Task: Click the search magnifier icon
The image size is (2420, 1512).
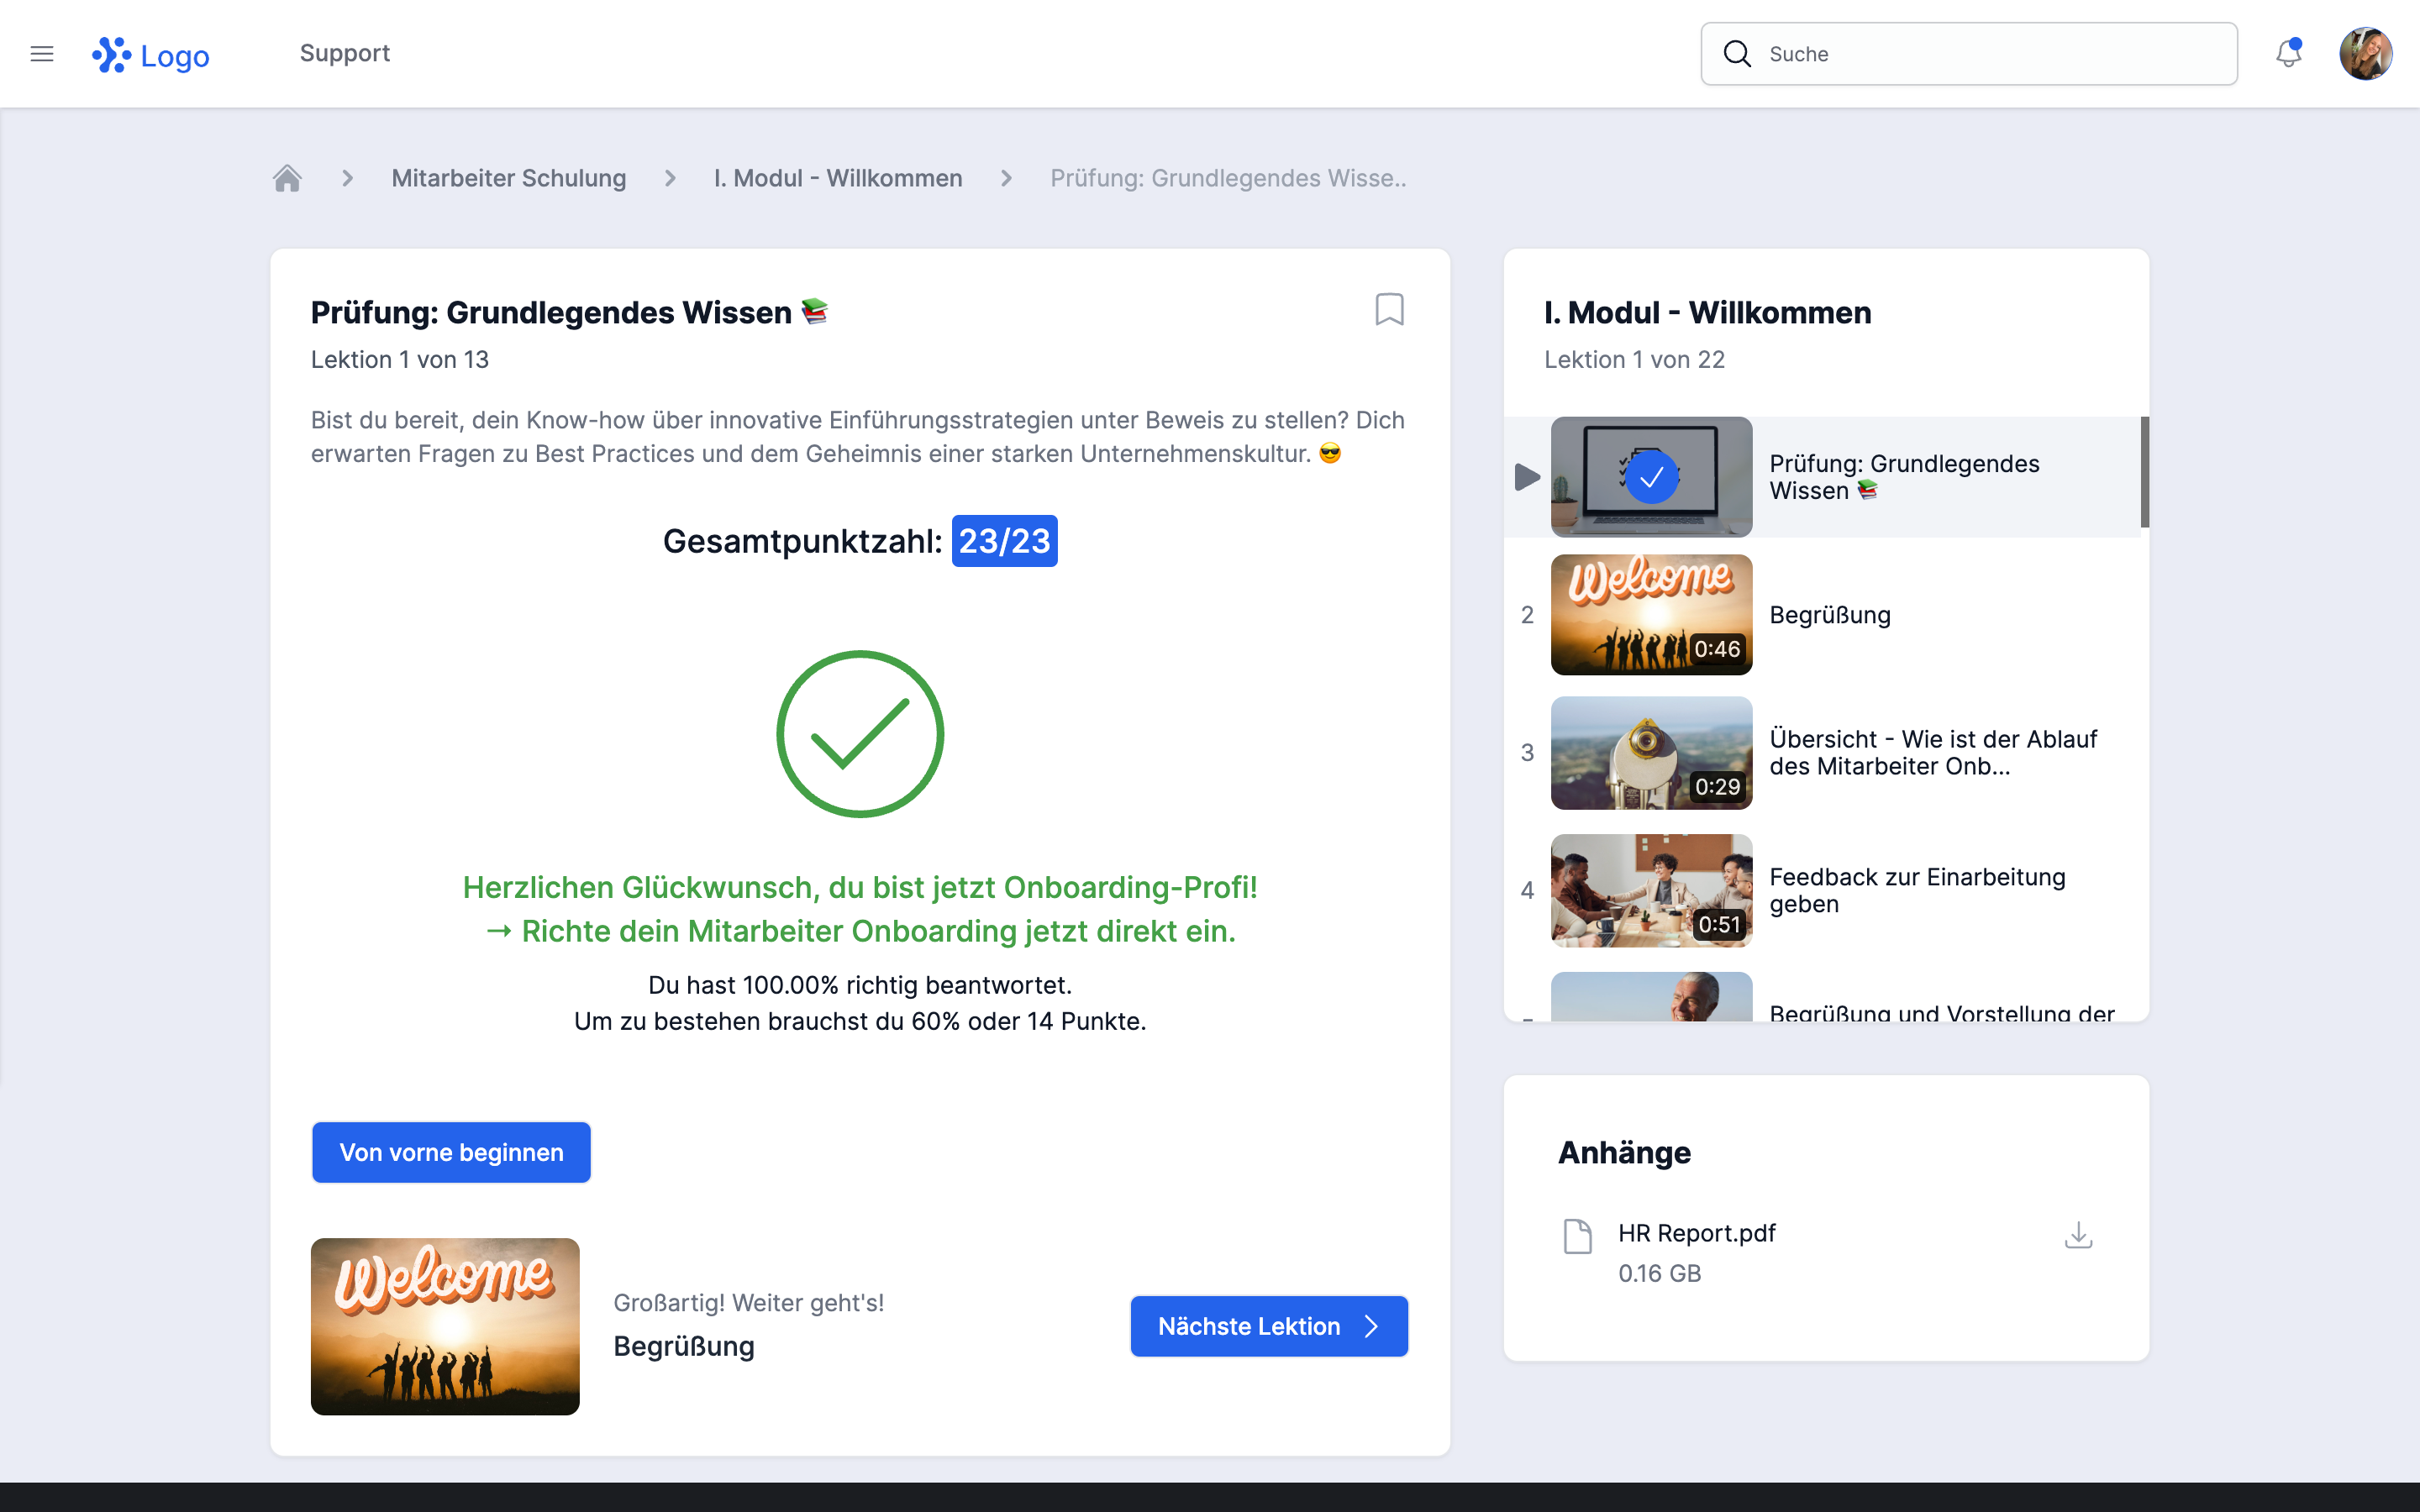Action: tap(1737, 54)
